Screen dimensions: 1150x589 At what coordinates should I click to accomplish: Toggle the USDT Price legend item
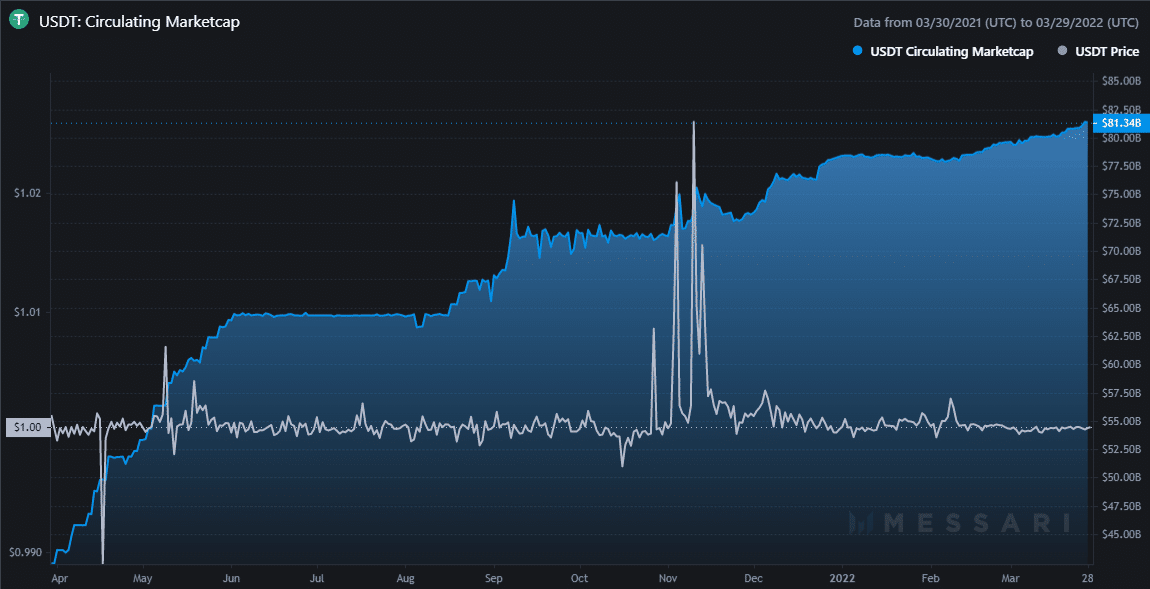point(1098,52)
